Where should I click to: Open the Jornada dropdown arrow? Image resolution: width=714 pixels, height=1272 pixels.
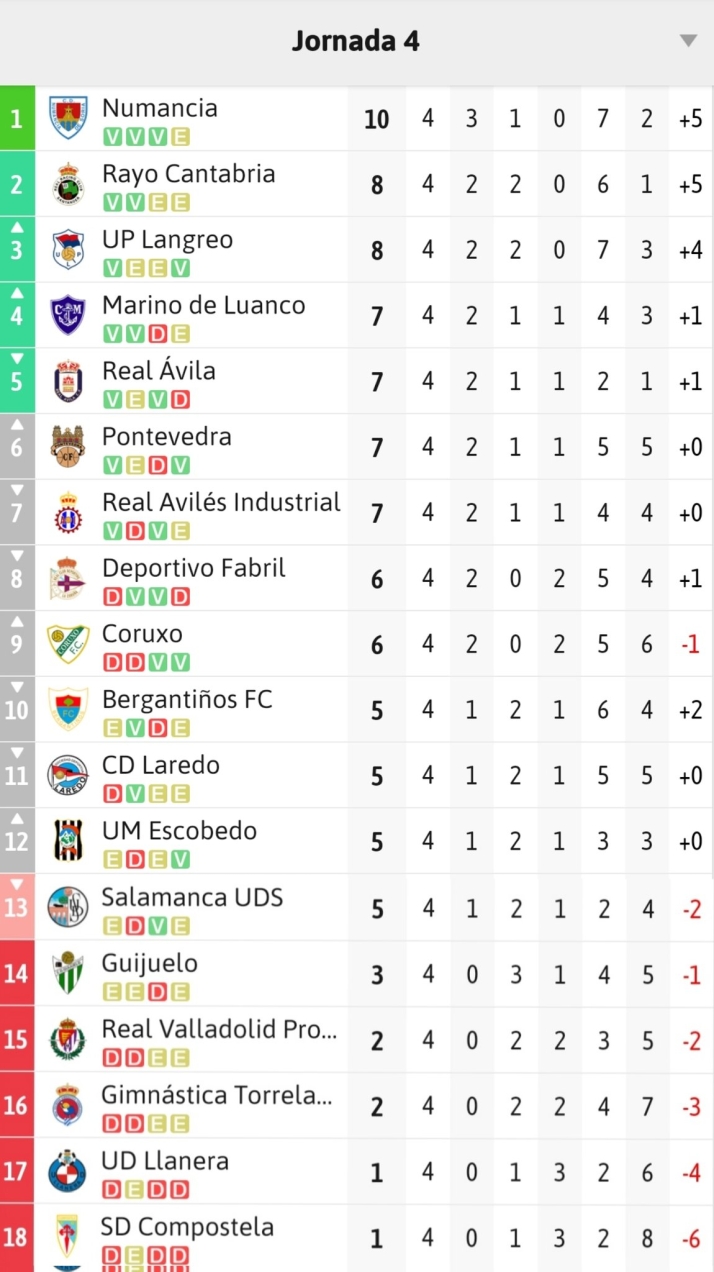click(688, 42)
